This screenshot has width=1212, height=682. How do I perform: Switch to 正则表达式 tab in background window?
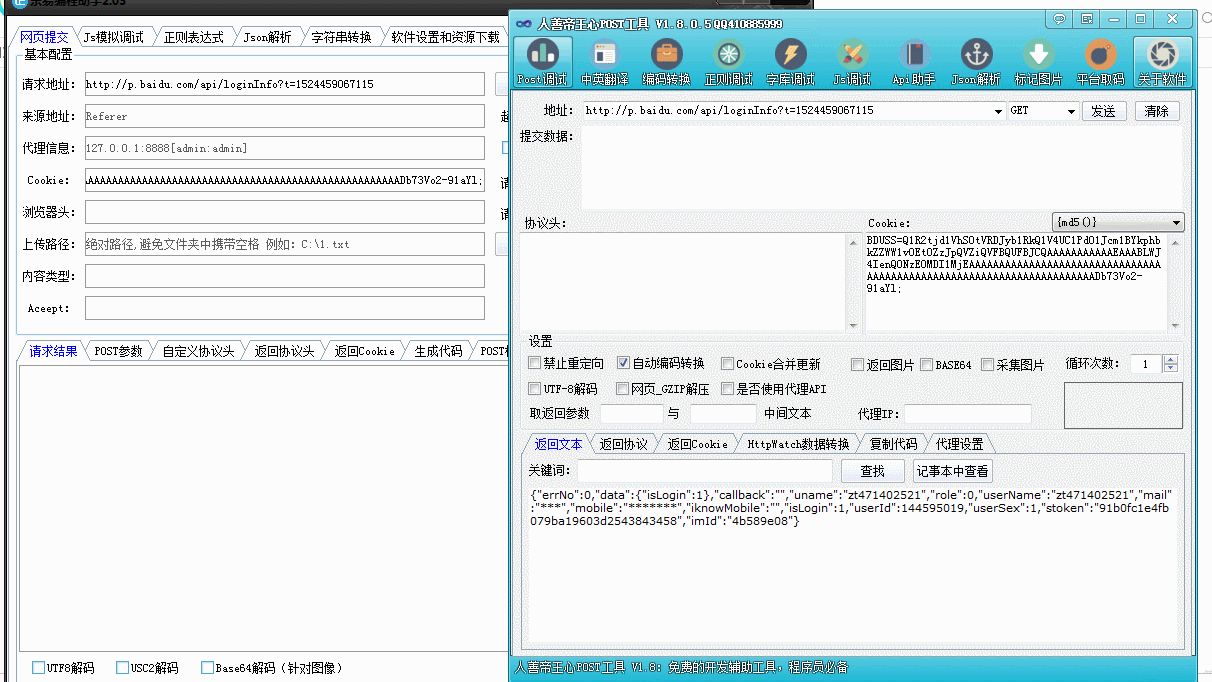(194, 37)
